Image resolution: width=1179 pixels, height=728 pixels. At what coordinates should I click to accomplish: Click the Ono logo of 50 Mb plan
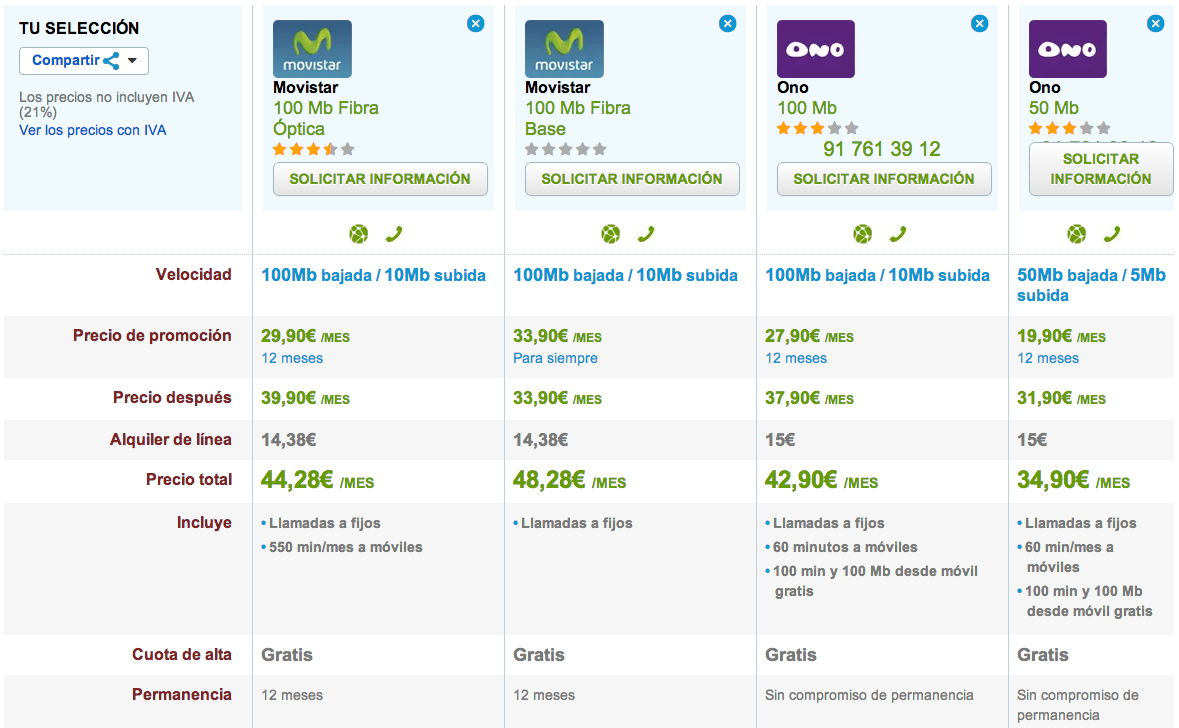tap(1068, 49)
